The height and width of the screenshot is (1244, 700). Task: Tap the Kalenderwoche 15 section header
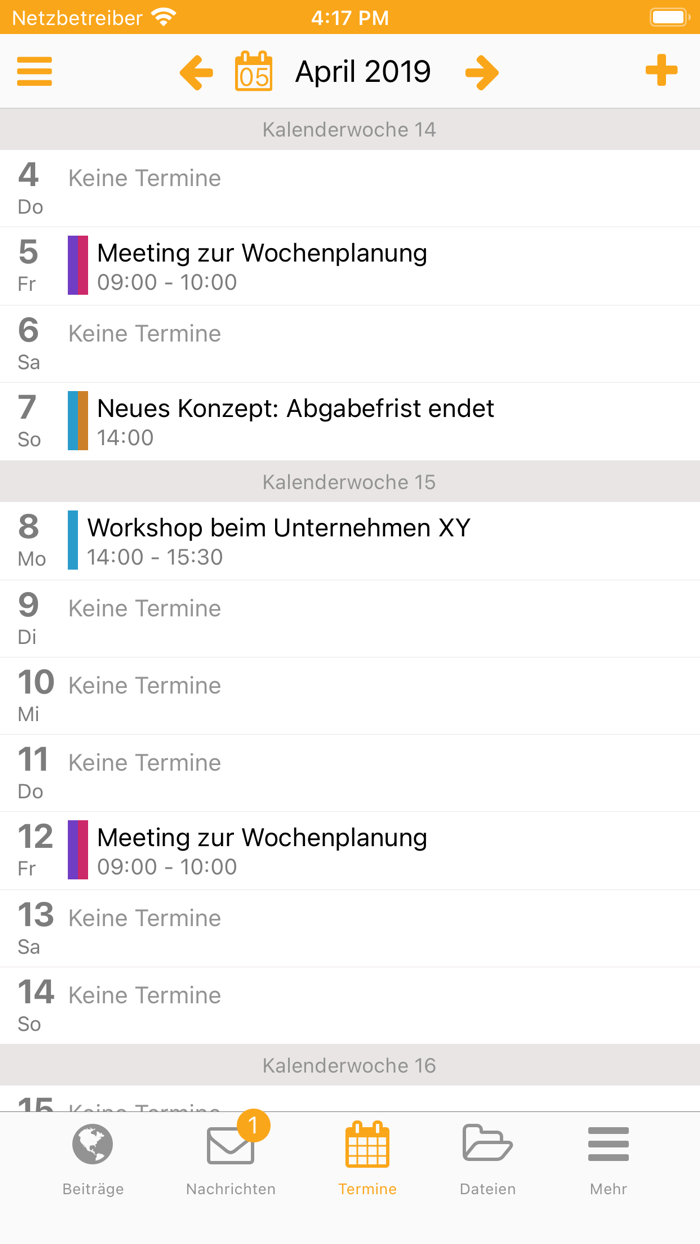[x=350, y=482]
